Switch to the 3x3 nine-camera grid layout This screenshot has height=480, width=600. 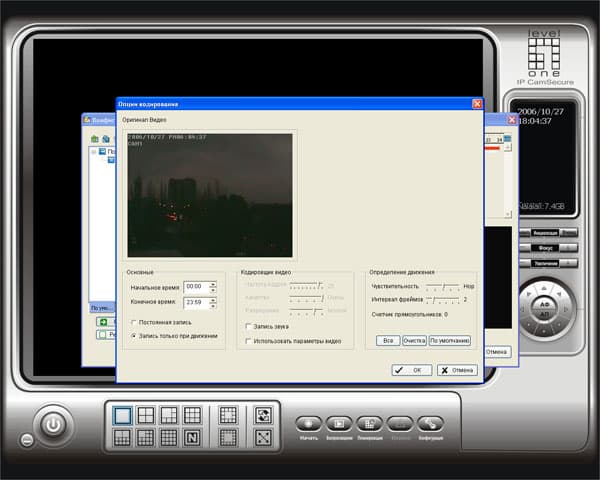[x=192, y=415]
